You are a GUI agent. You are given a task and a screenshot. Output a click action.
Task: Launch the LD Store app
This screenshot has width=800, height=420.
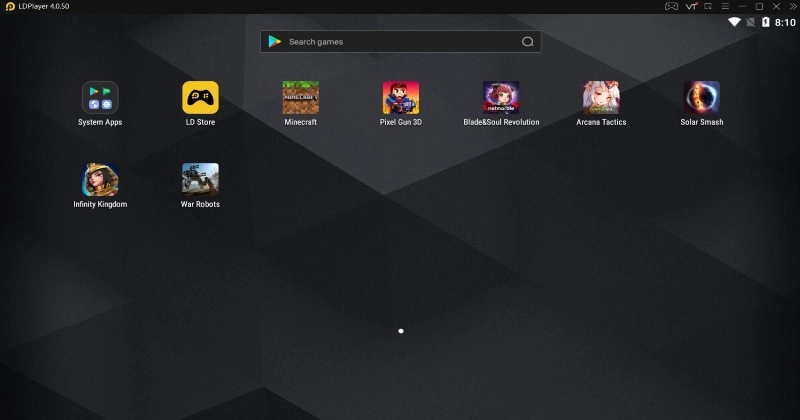pyautogui.click(x=201, y=97)
